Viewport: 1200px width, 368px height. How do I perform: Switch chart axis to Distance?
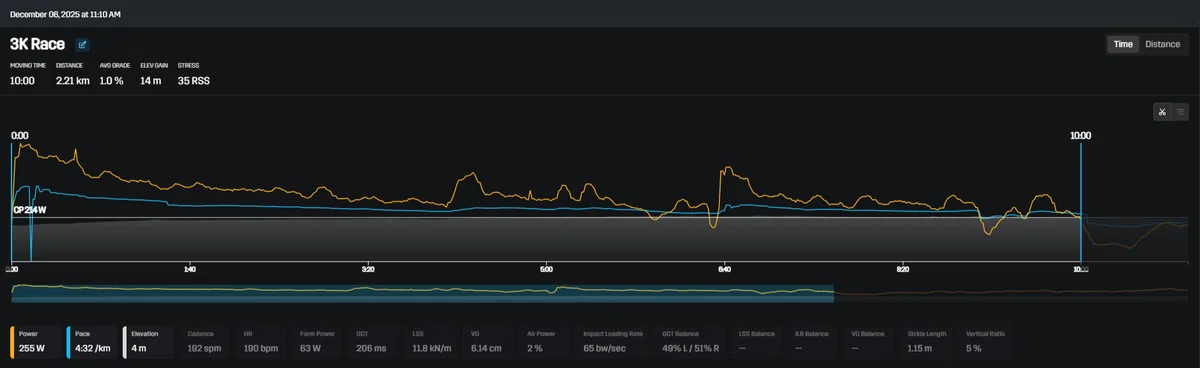[x=1162, y=44]
